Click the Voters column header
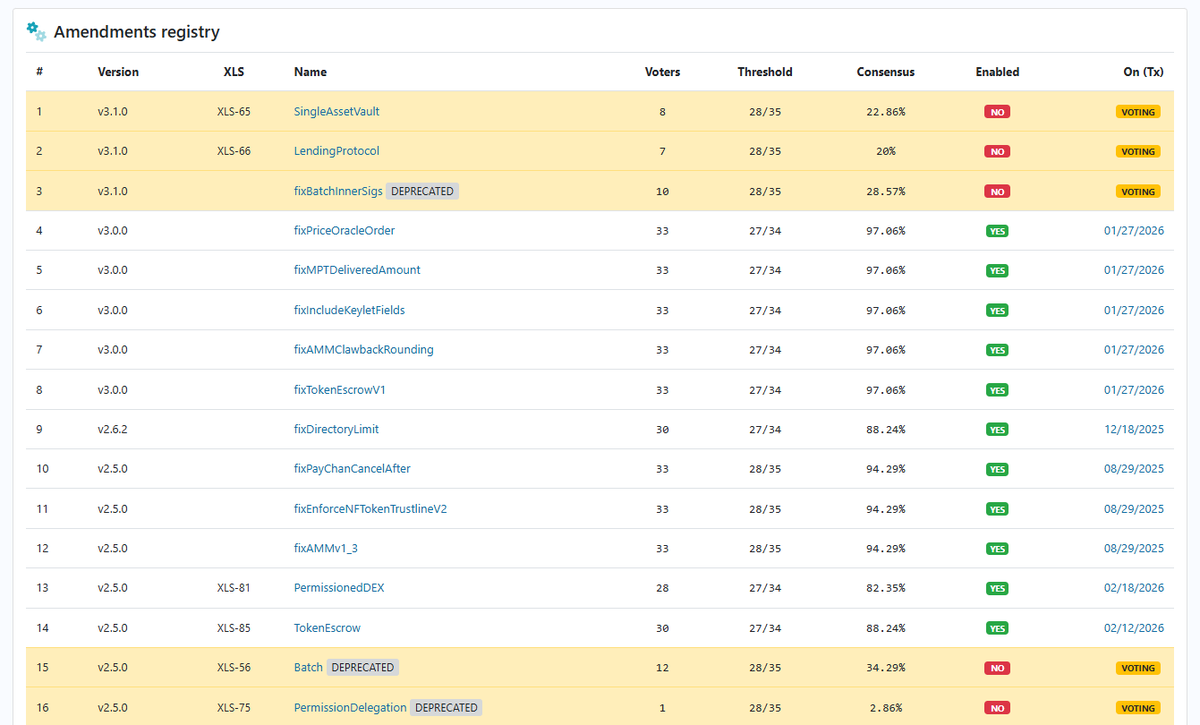1200x725 pixels. click(662, 72)
